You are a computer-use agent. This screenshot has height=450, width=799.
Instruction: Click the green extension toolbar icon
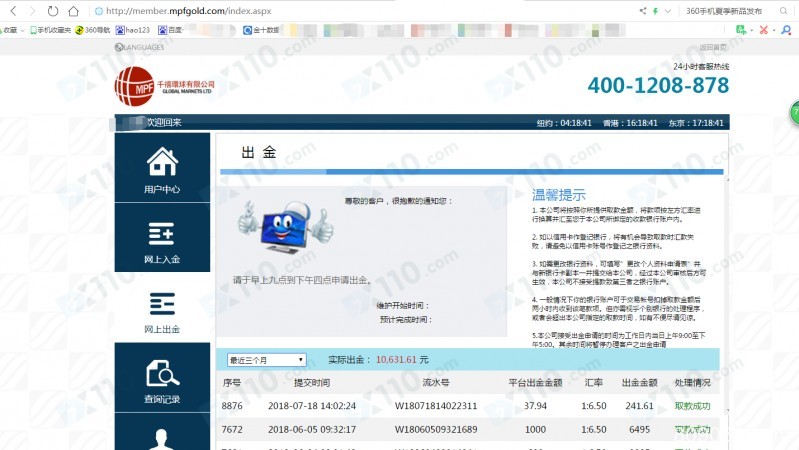pyautogui.click(x=741, y=30)
